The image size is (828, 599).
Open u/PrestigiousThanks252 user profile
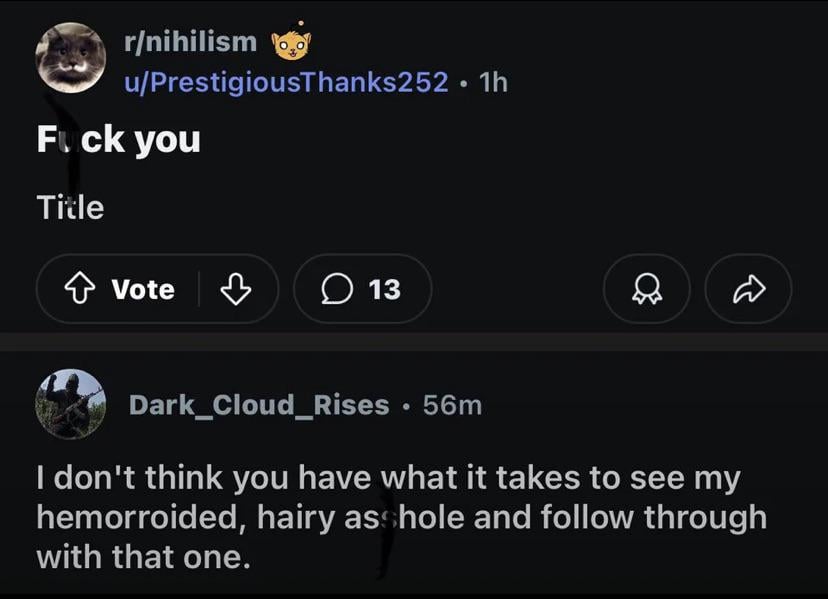click(285, 82)
